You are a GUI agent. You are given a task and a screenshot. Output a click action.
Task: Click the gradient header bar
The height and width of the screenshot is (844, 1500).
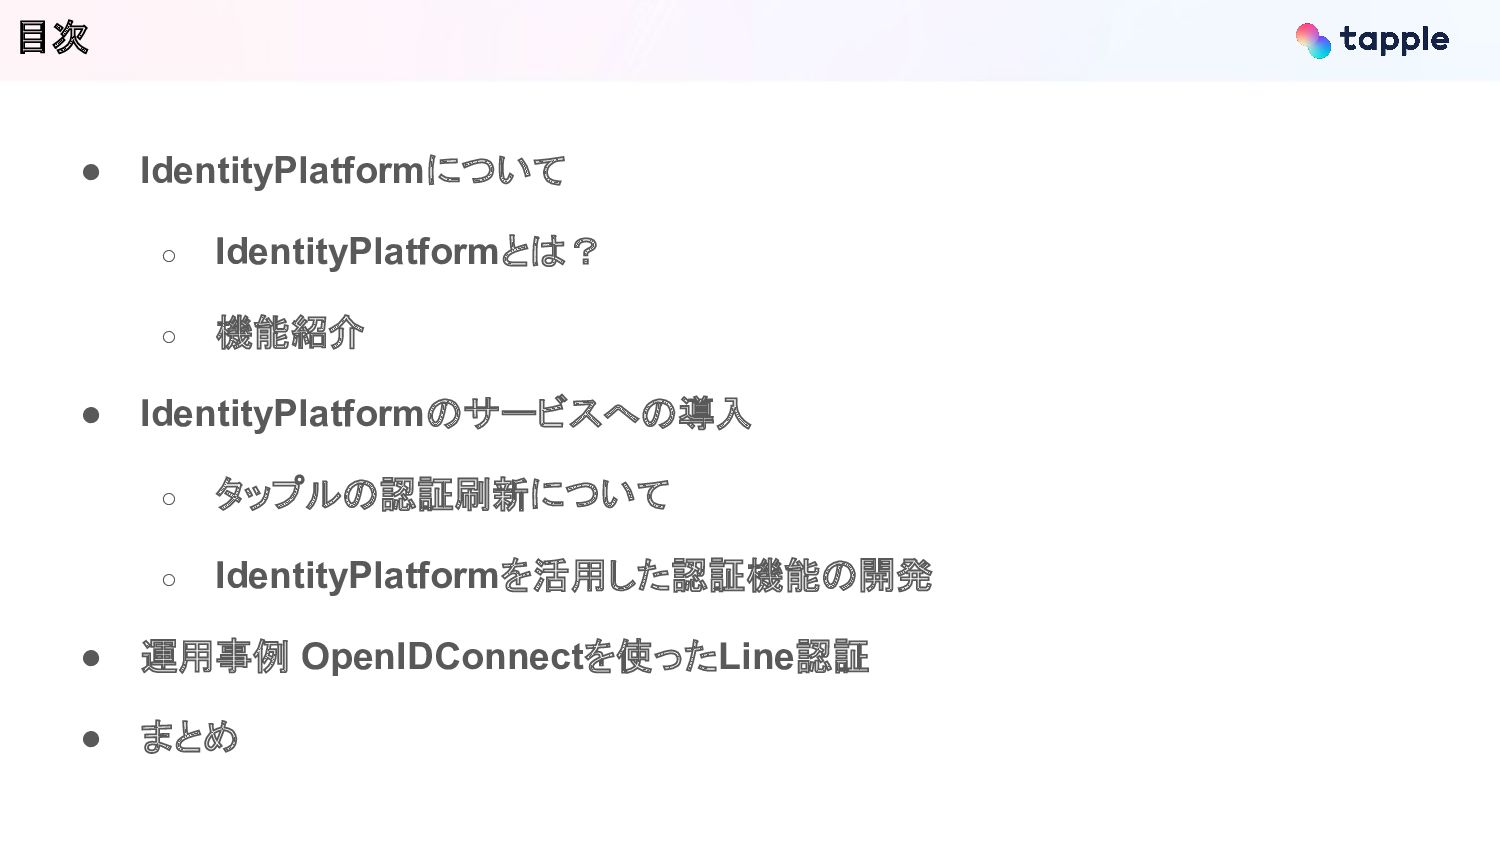point(750,40)
